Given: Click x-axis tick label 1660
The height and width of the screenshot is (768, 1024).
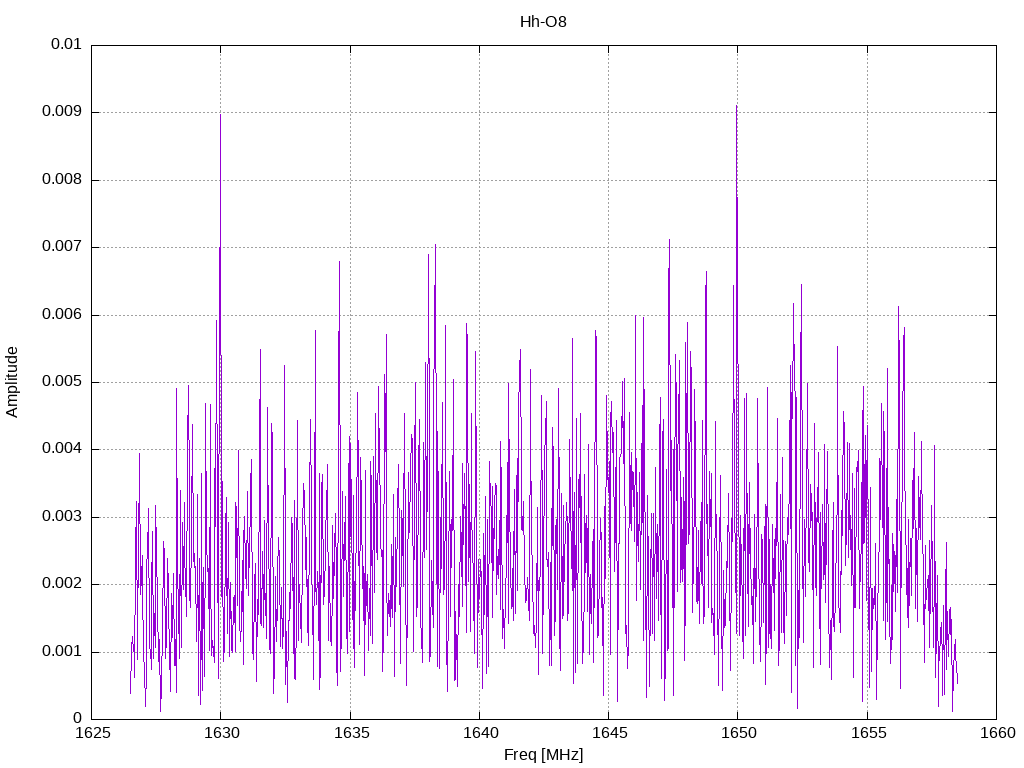Looking at the screenshot, I should (x=998, y=733).
